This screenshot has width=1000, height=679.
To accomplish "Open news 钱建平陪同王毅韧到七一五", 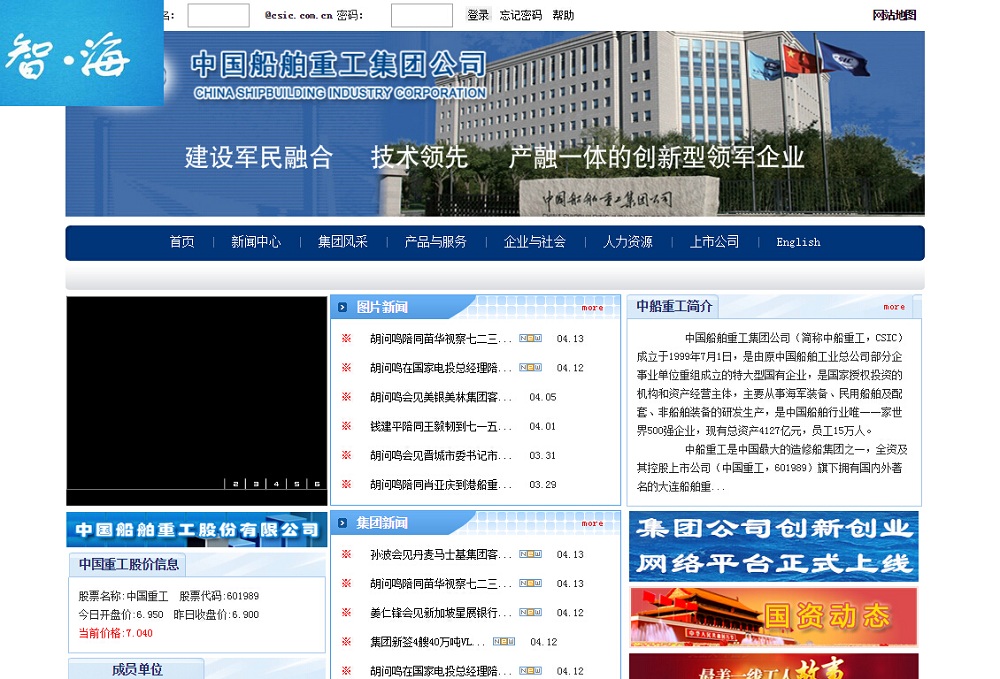I will tap(441, 427).
